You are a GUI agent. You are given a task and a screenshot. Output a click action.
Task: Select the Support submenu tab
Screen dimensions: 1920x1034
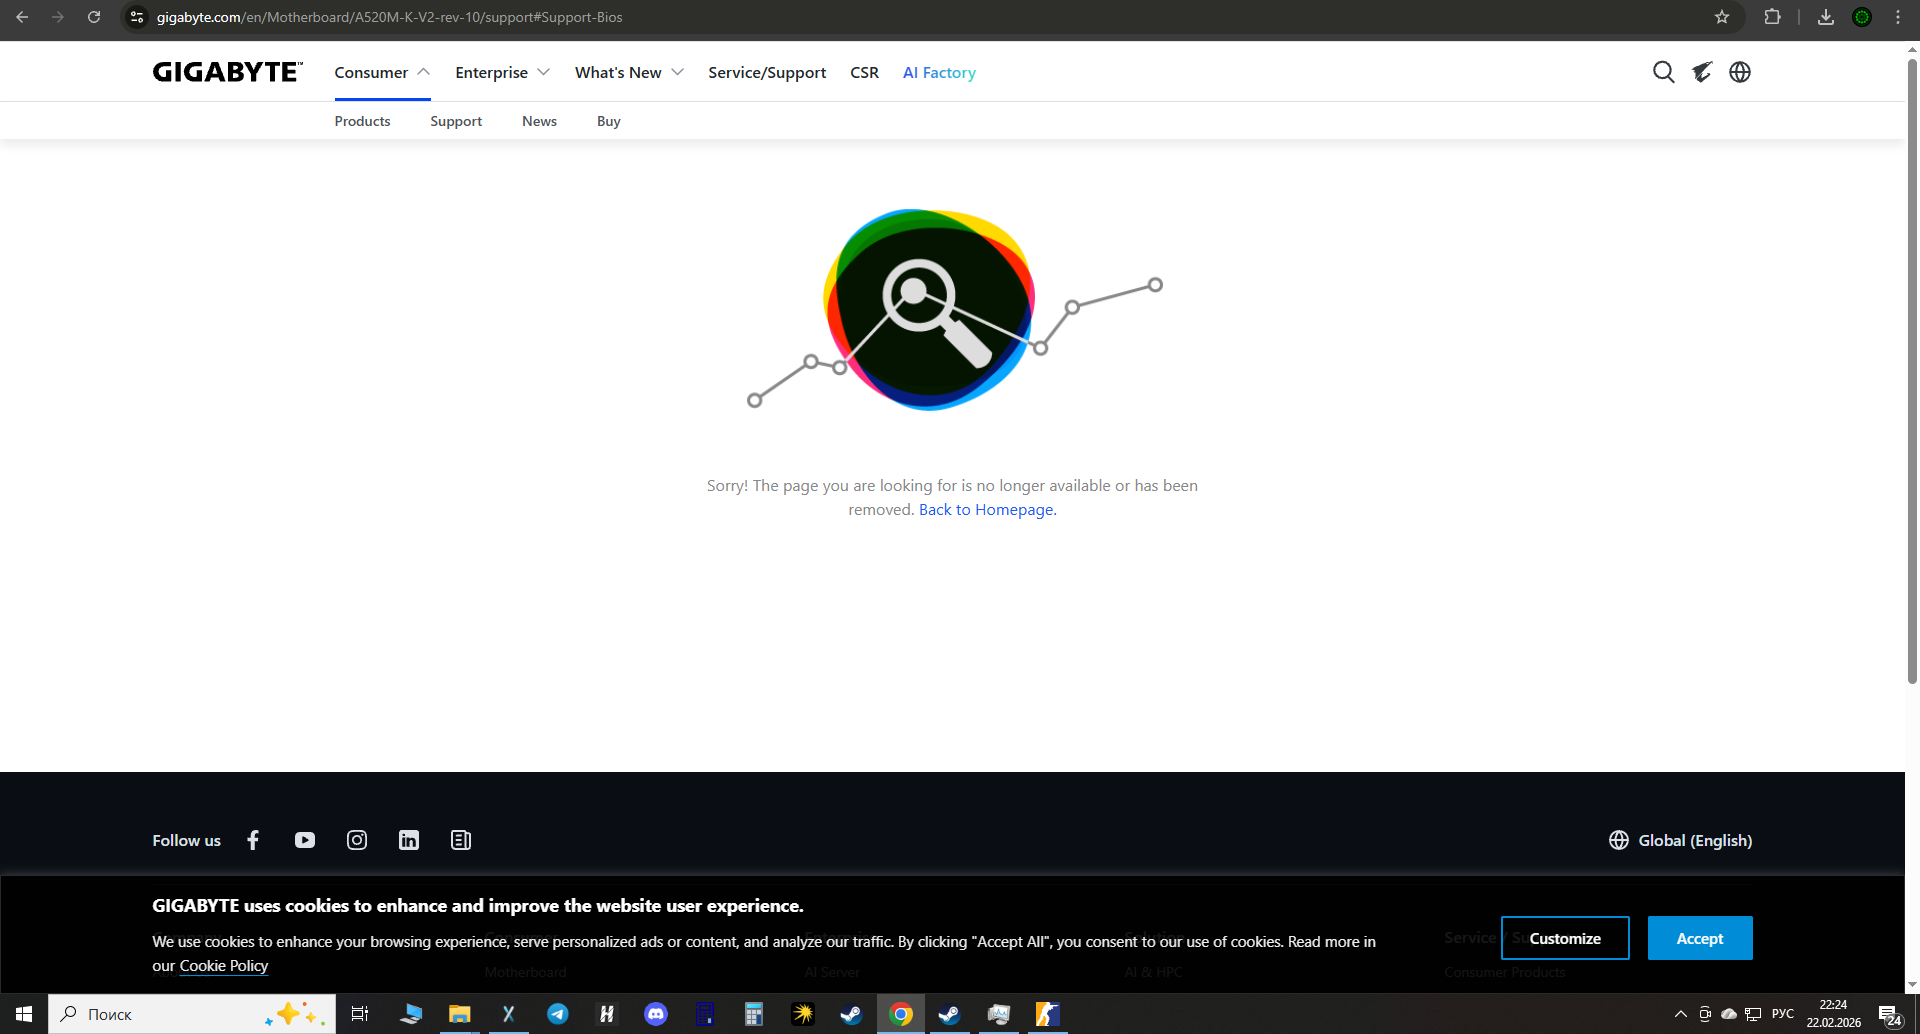point(456,121)
